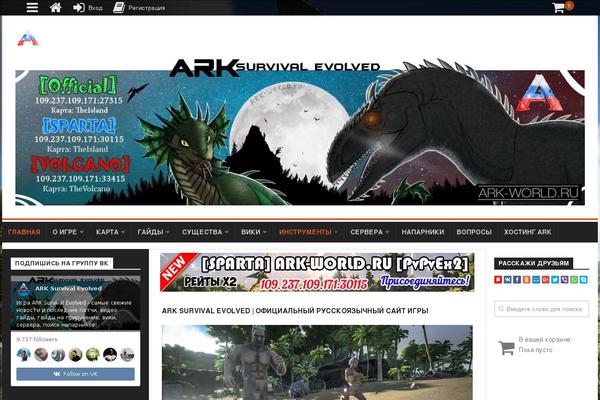Share page via WhatsApp icon
This screenshot has height=400, width=600.
point(574,280)
